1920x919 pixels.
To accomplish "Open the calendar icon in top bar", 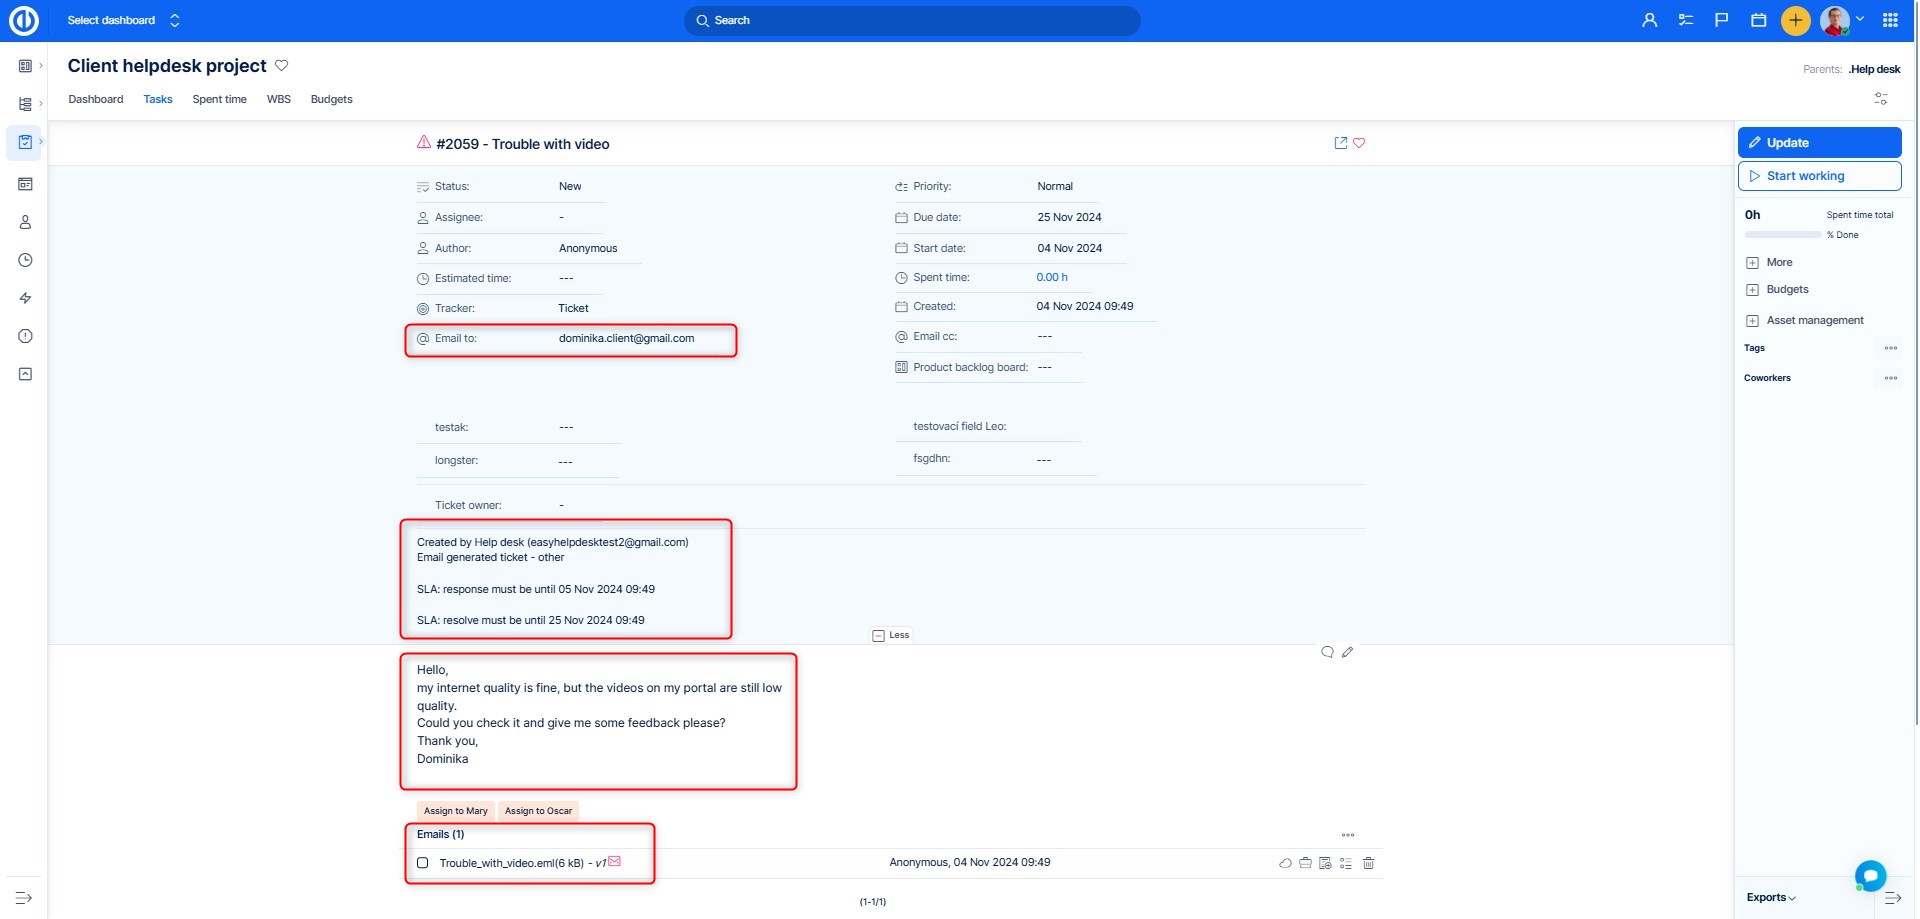I will point(1758,20).
